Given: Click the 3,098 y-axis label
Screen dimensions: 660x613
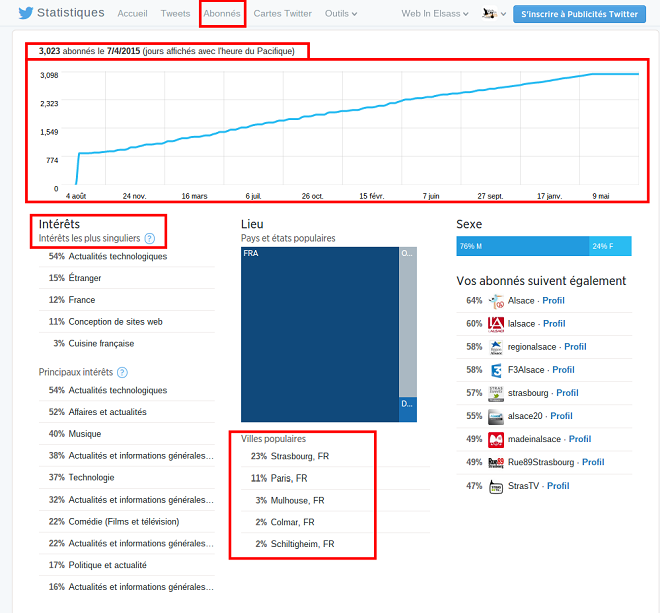Looking at the screenshot, I should click(49, 75).
